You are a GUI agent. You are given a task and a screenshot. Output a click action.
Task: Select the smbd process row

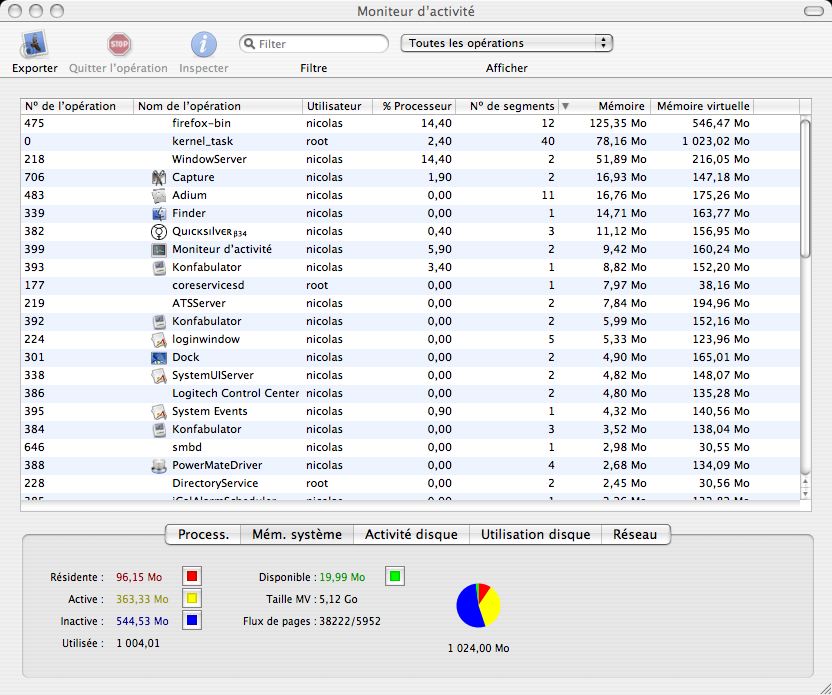pos(410,448)
